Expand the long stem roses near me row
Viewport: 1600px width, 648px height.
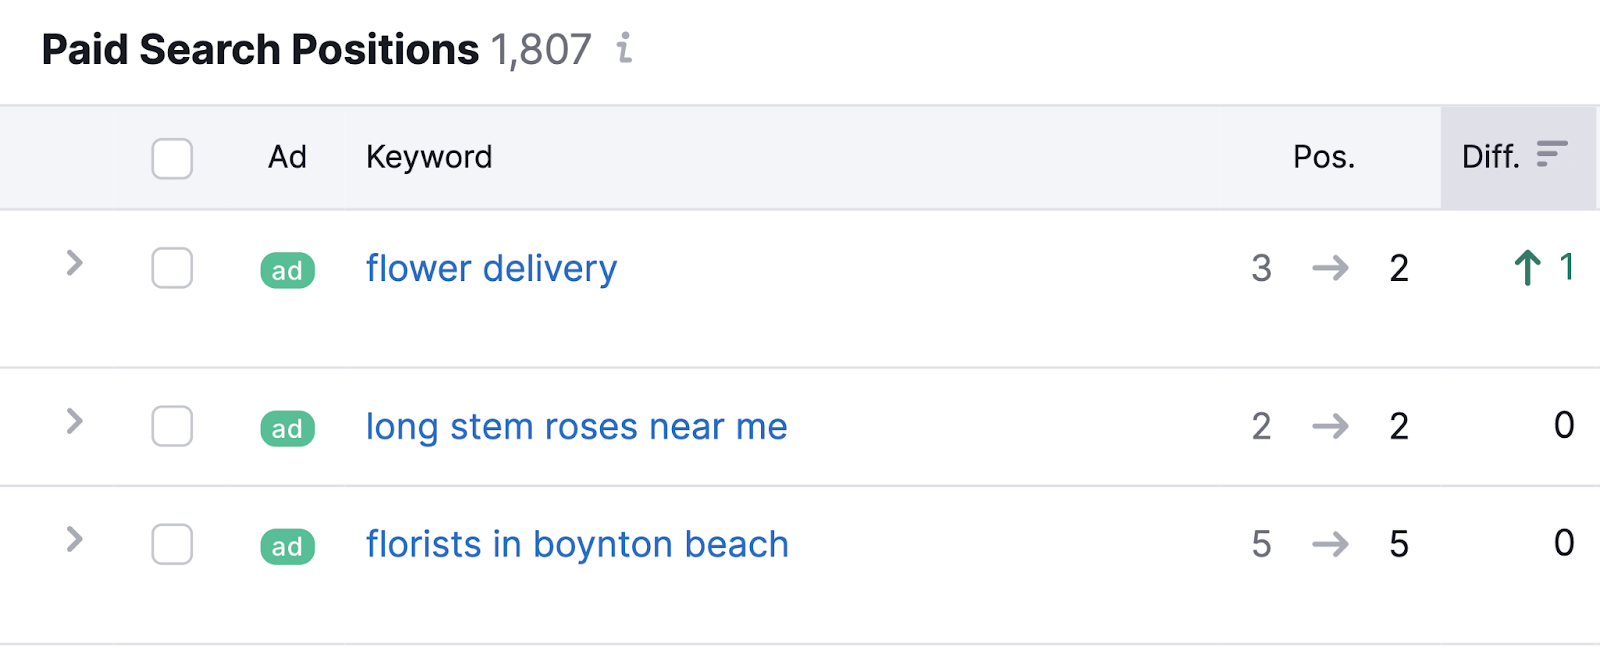pyautogui.click(x=74, y=421)
